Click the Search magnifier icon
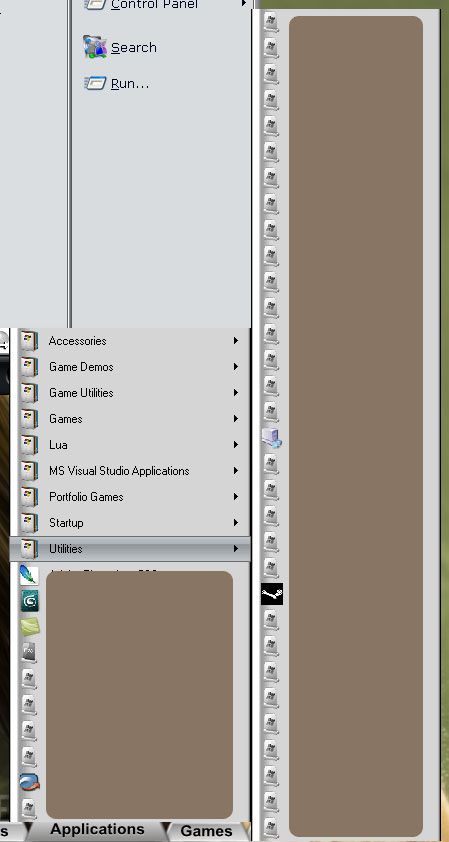This screenshot has height=842, width=449. pyautogui.click(x=95, y=47)
